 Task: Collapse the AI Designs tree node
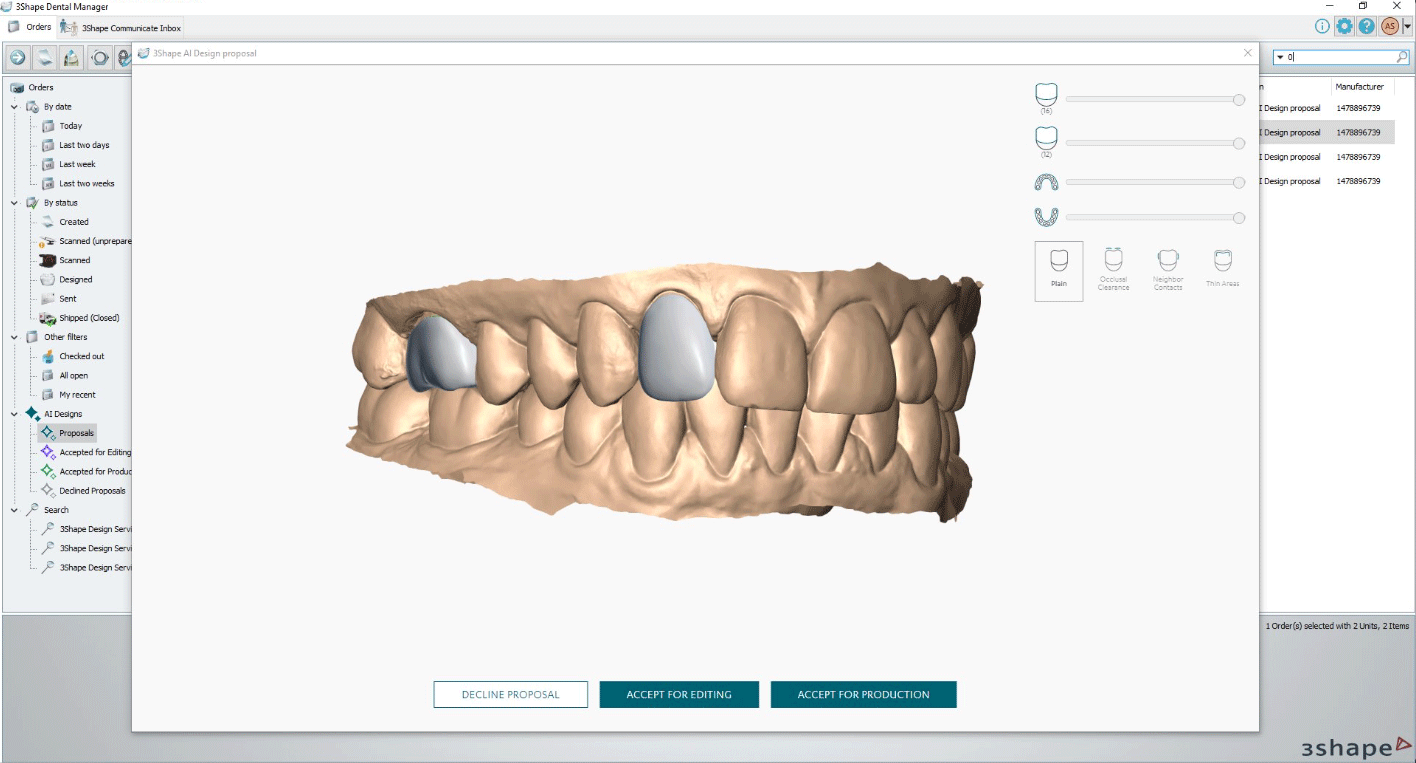pos(15,414)
